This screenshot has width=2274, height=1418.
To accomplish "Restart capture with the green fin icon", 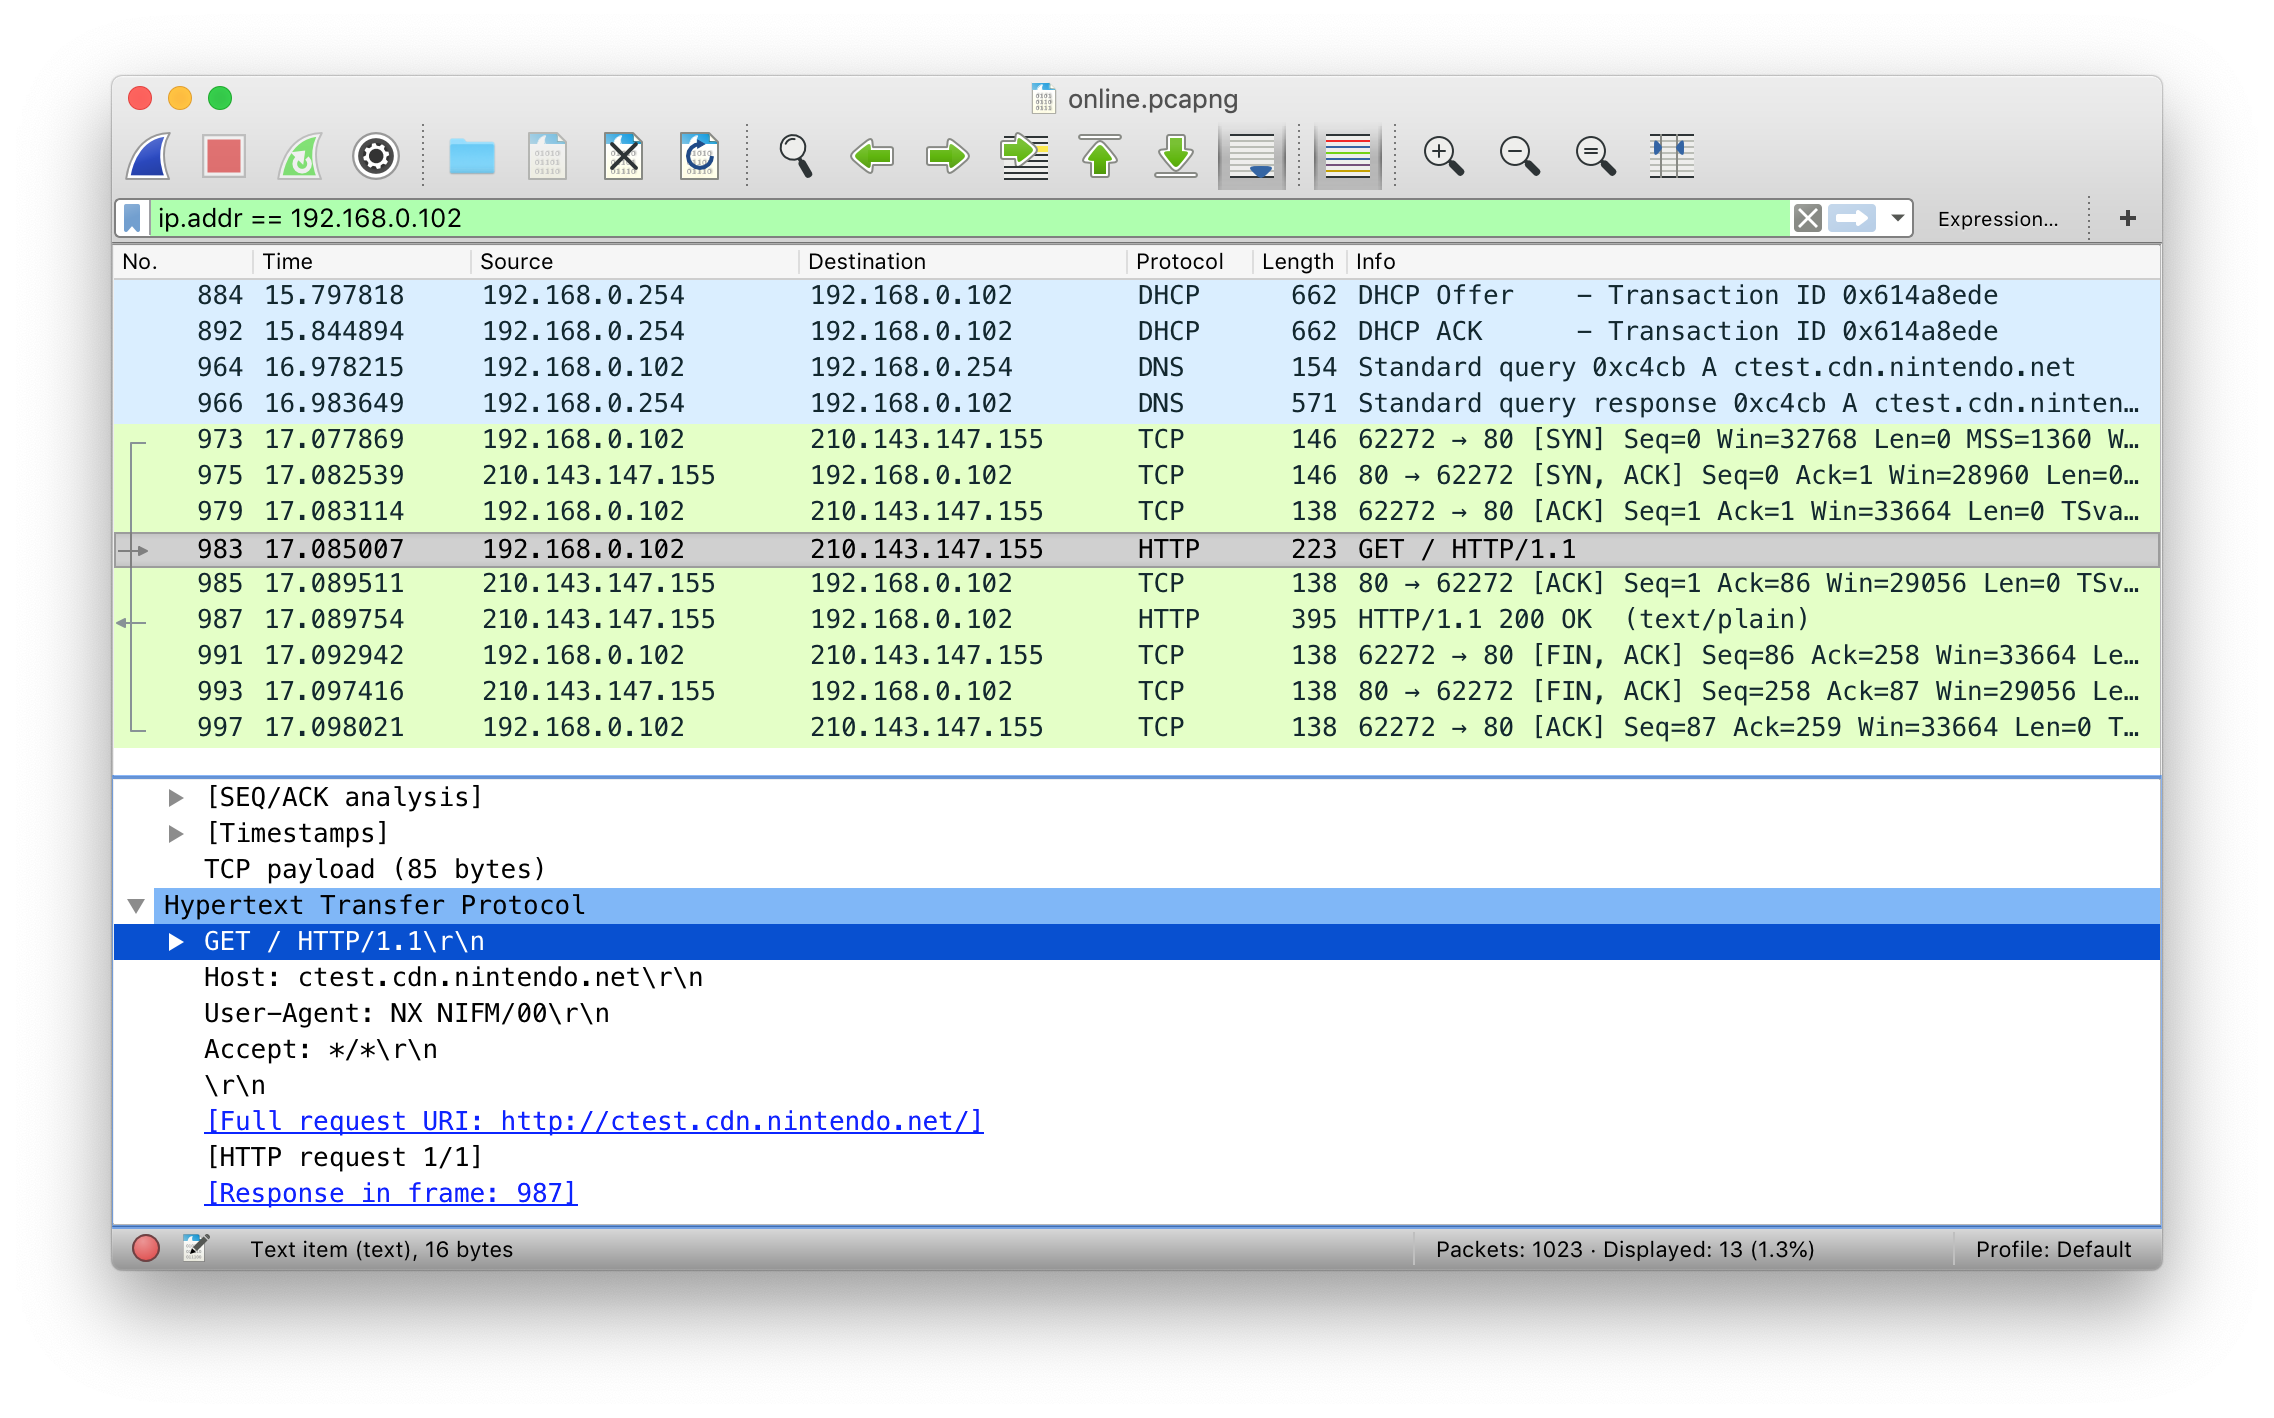I will point(300,157).
